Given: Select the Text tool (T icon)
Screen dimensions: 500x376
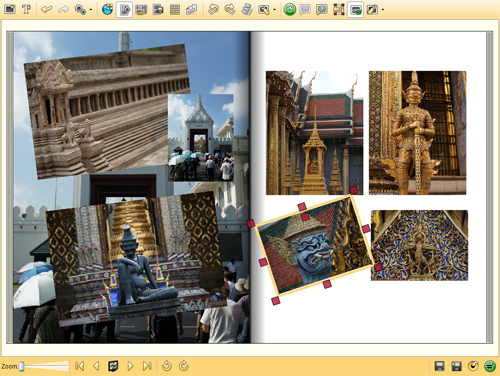Looking at the screenshot, I should click(26, 9).
